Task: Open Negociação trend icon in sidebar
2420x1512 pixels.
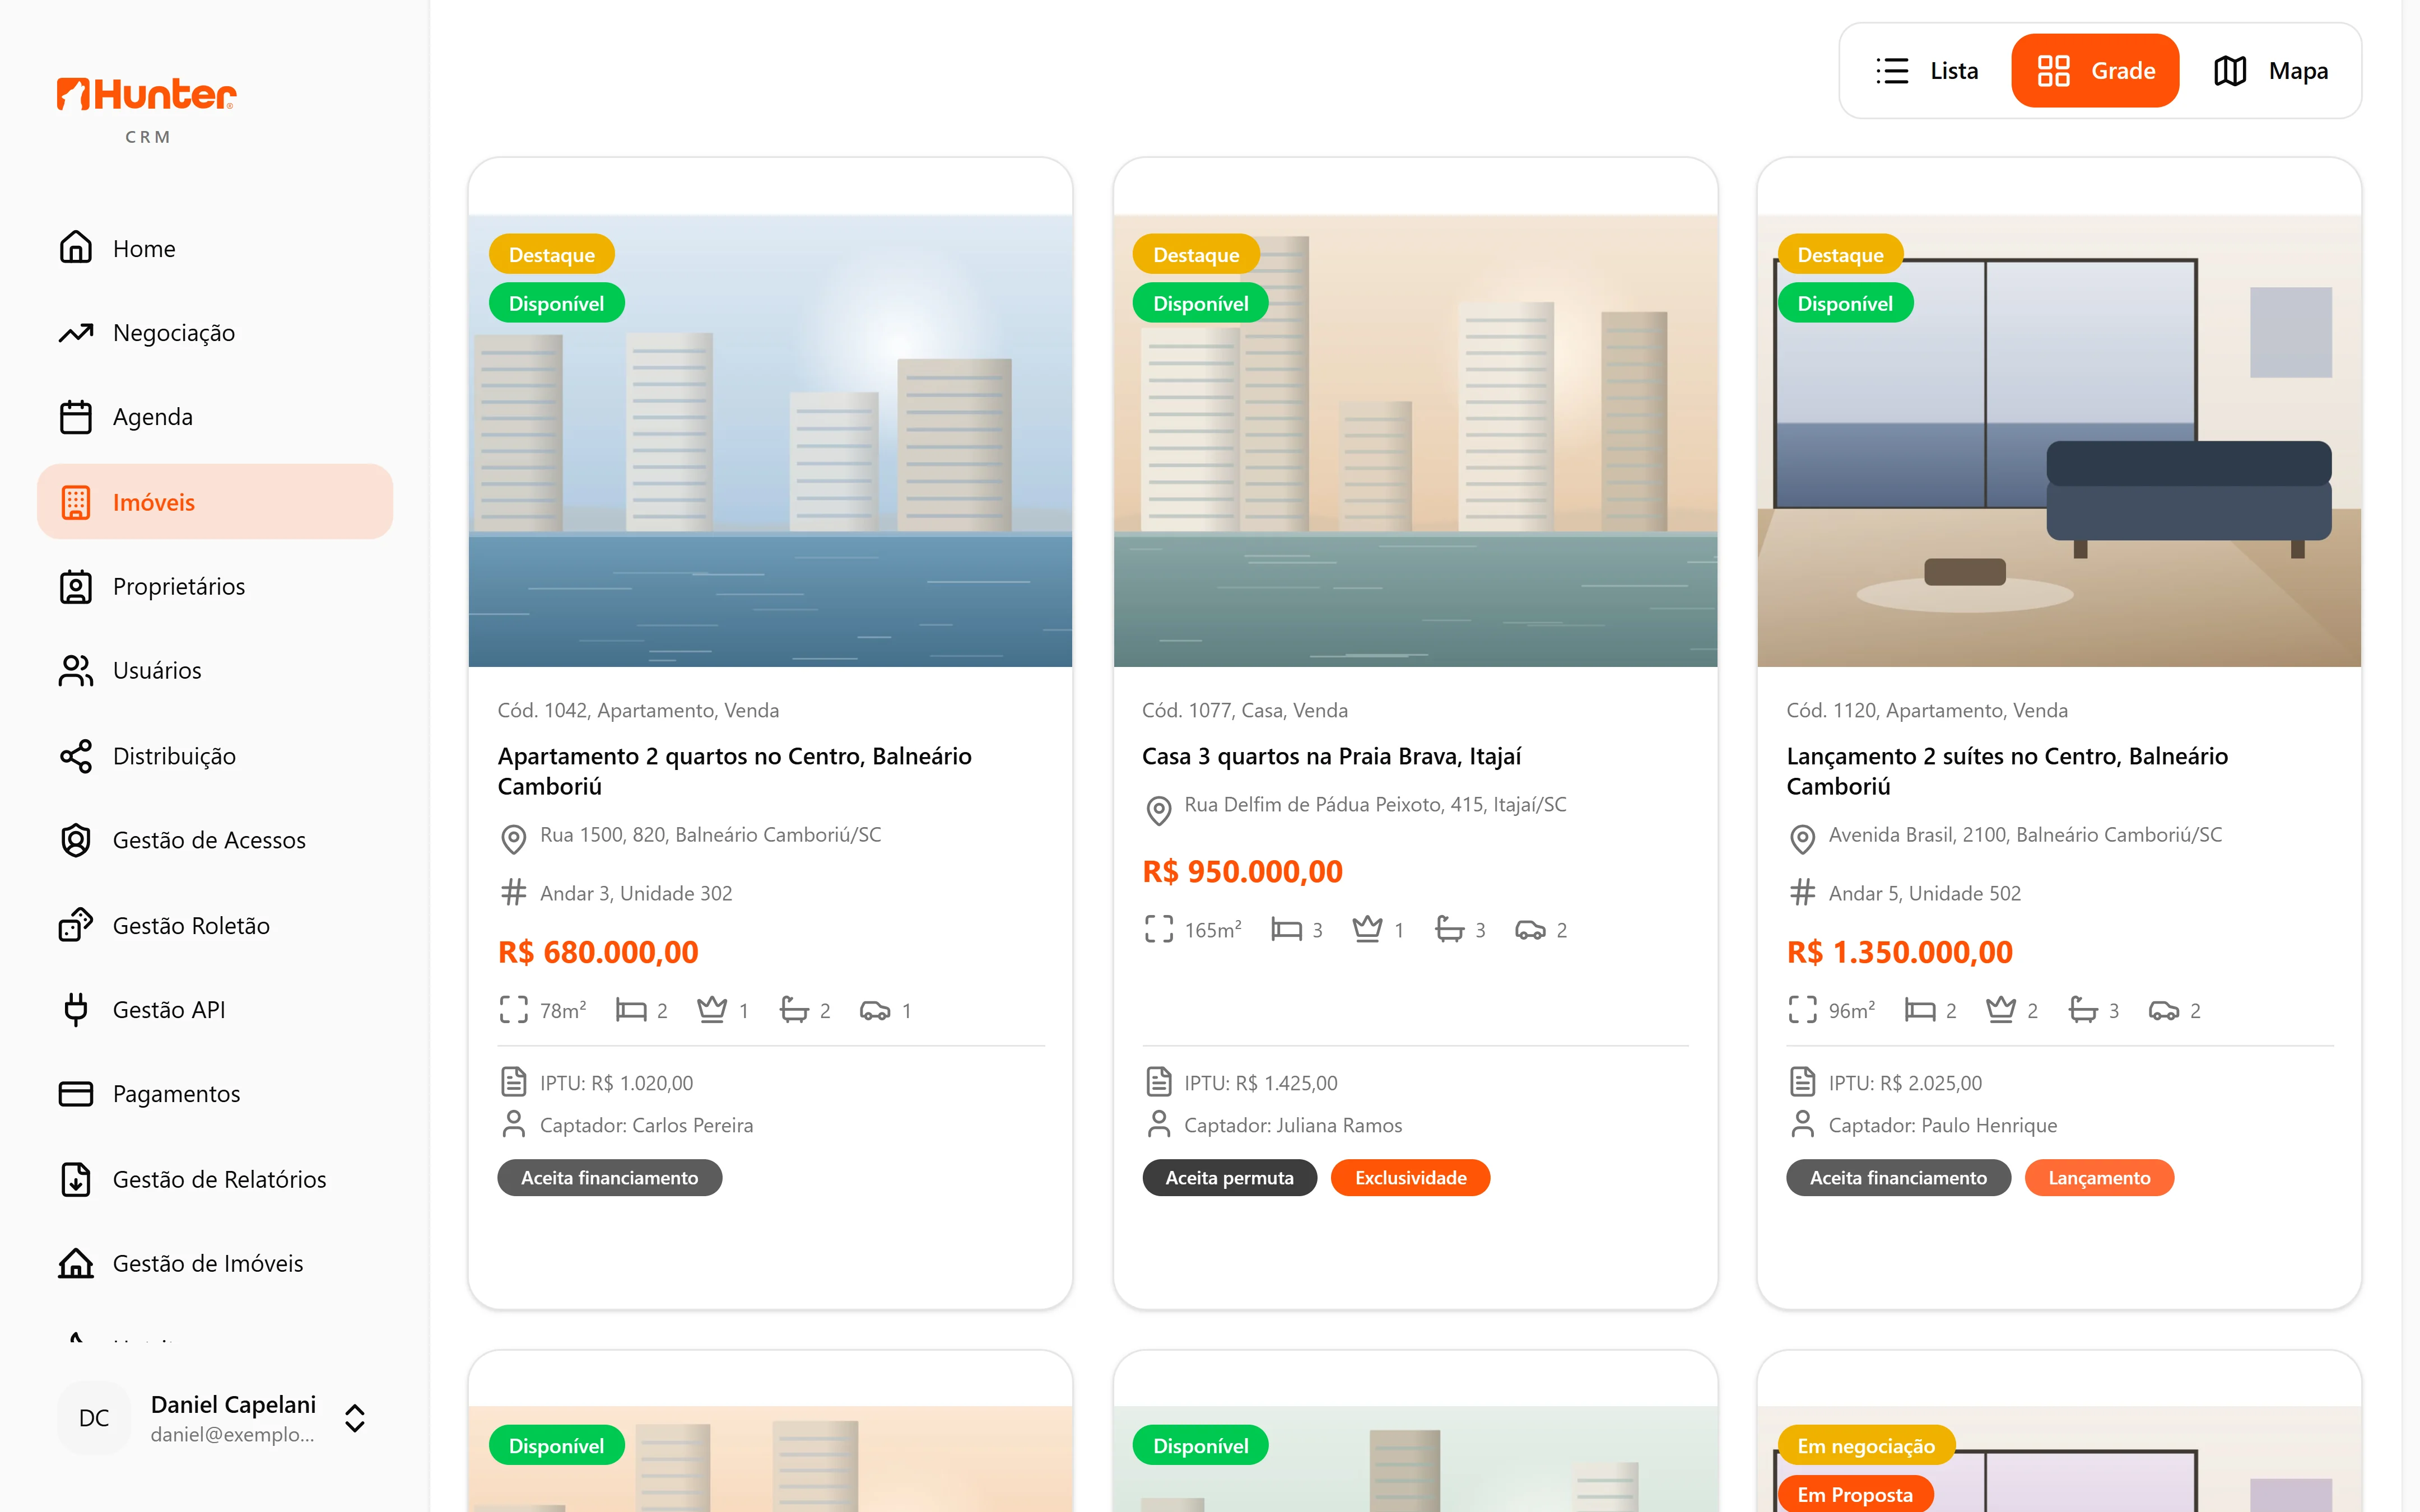Action: (76, 333)
